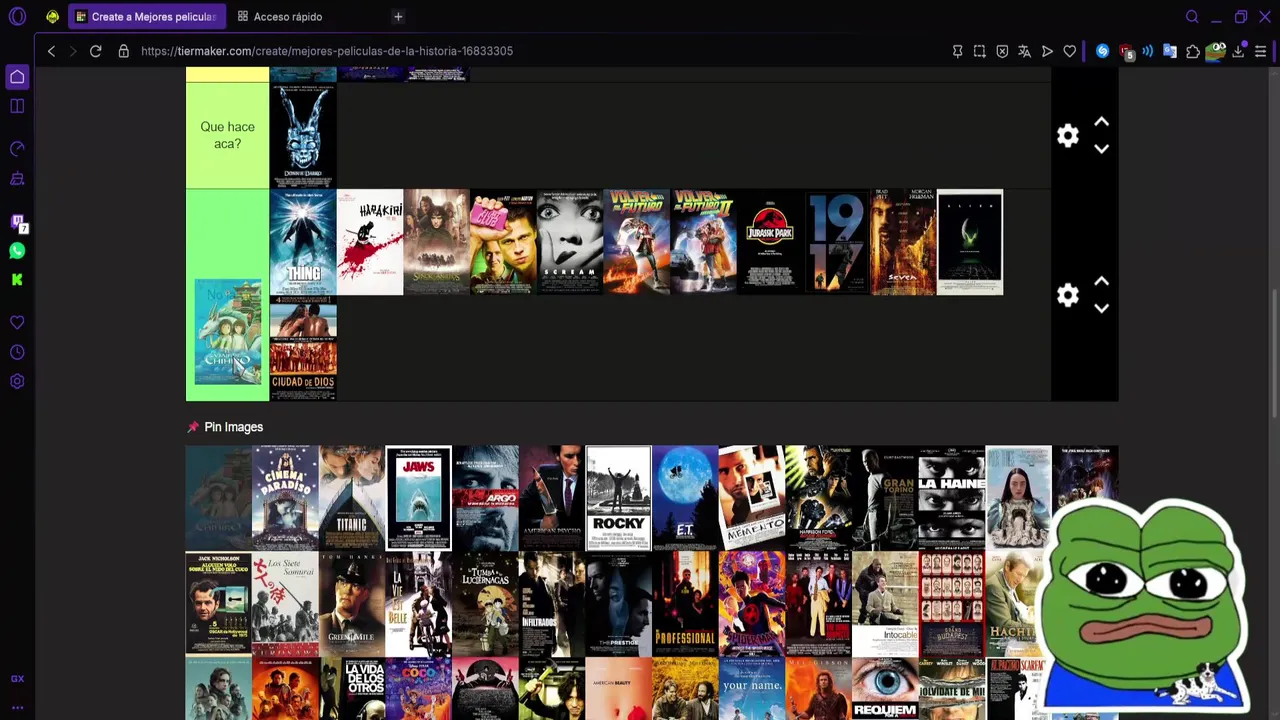The image size is (1280, 720).
Task: Select The Thing poster in green tier
Action: click(303, 242)
